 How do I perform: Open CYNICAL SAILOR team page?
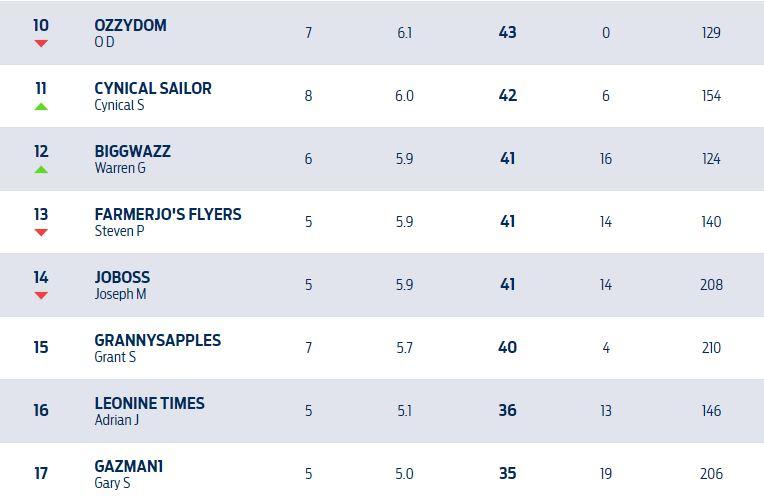[x=153, y=88]
